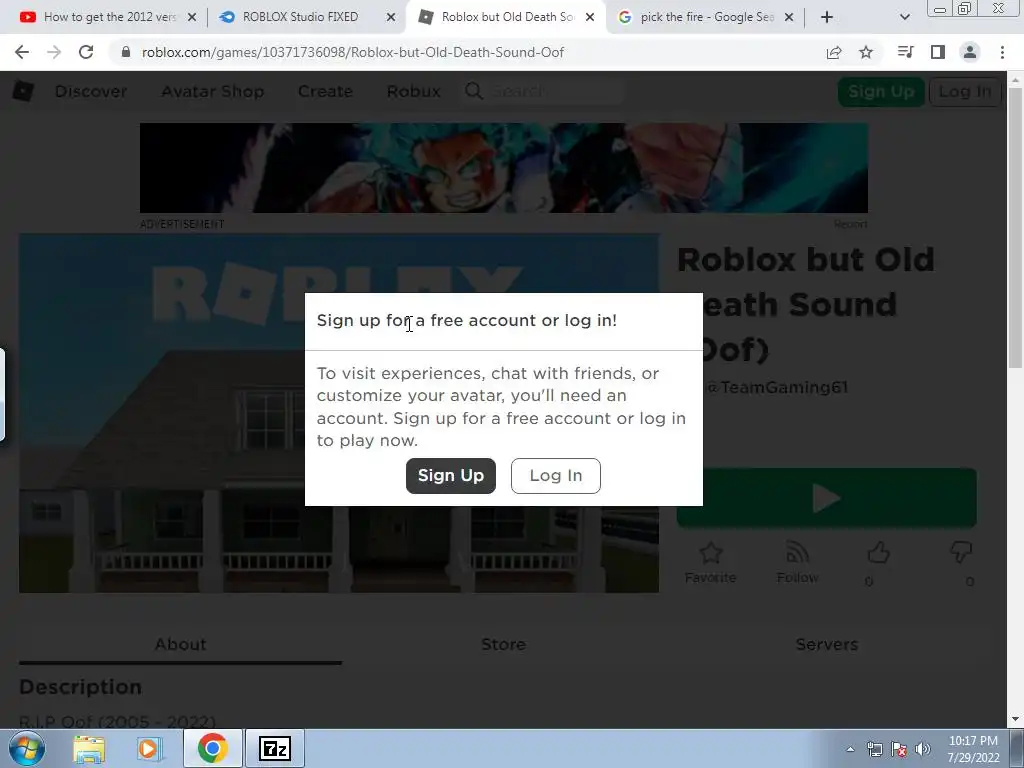Image resolution: width=1024 pixels, height=768 pixels.
Task: Click the page vertical scrollbar thumb
Action: 1016,229
